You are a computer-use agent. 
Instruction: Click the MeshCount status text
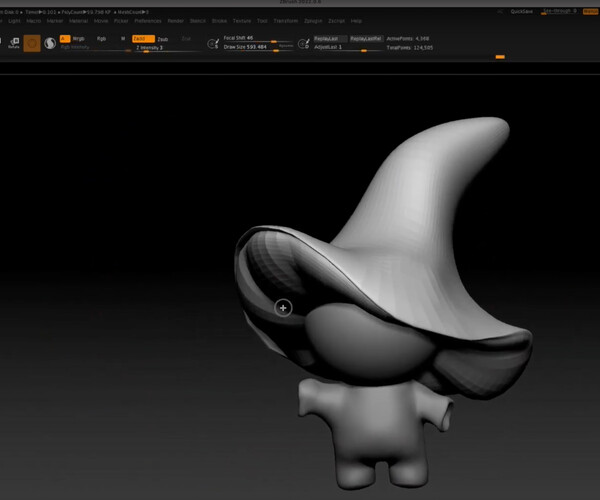133,12
